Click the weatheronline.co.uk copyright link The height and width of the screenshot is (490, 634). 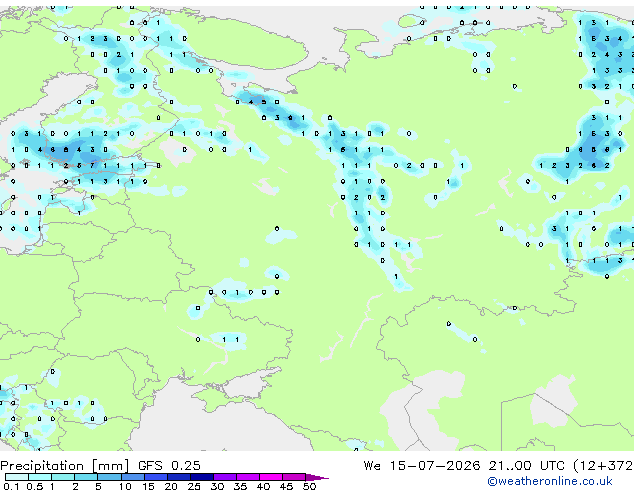point(549,481)
